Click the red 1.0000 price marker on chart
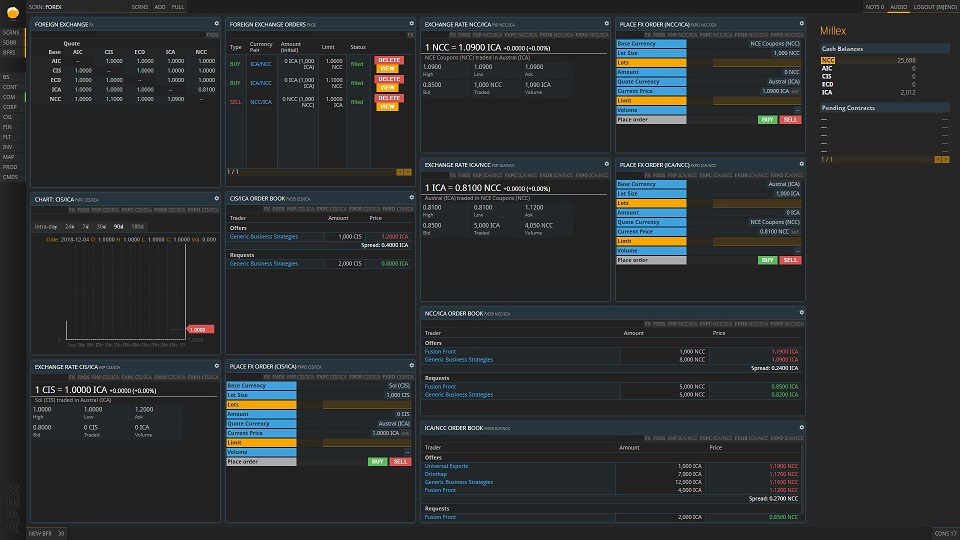Image resolution: width=960 pixels, height=540 pixels. (201, 329)
